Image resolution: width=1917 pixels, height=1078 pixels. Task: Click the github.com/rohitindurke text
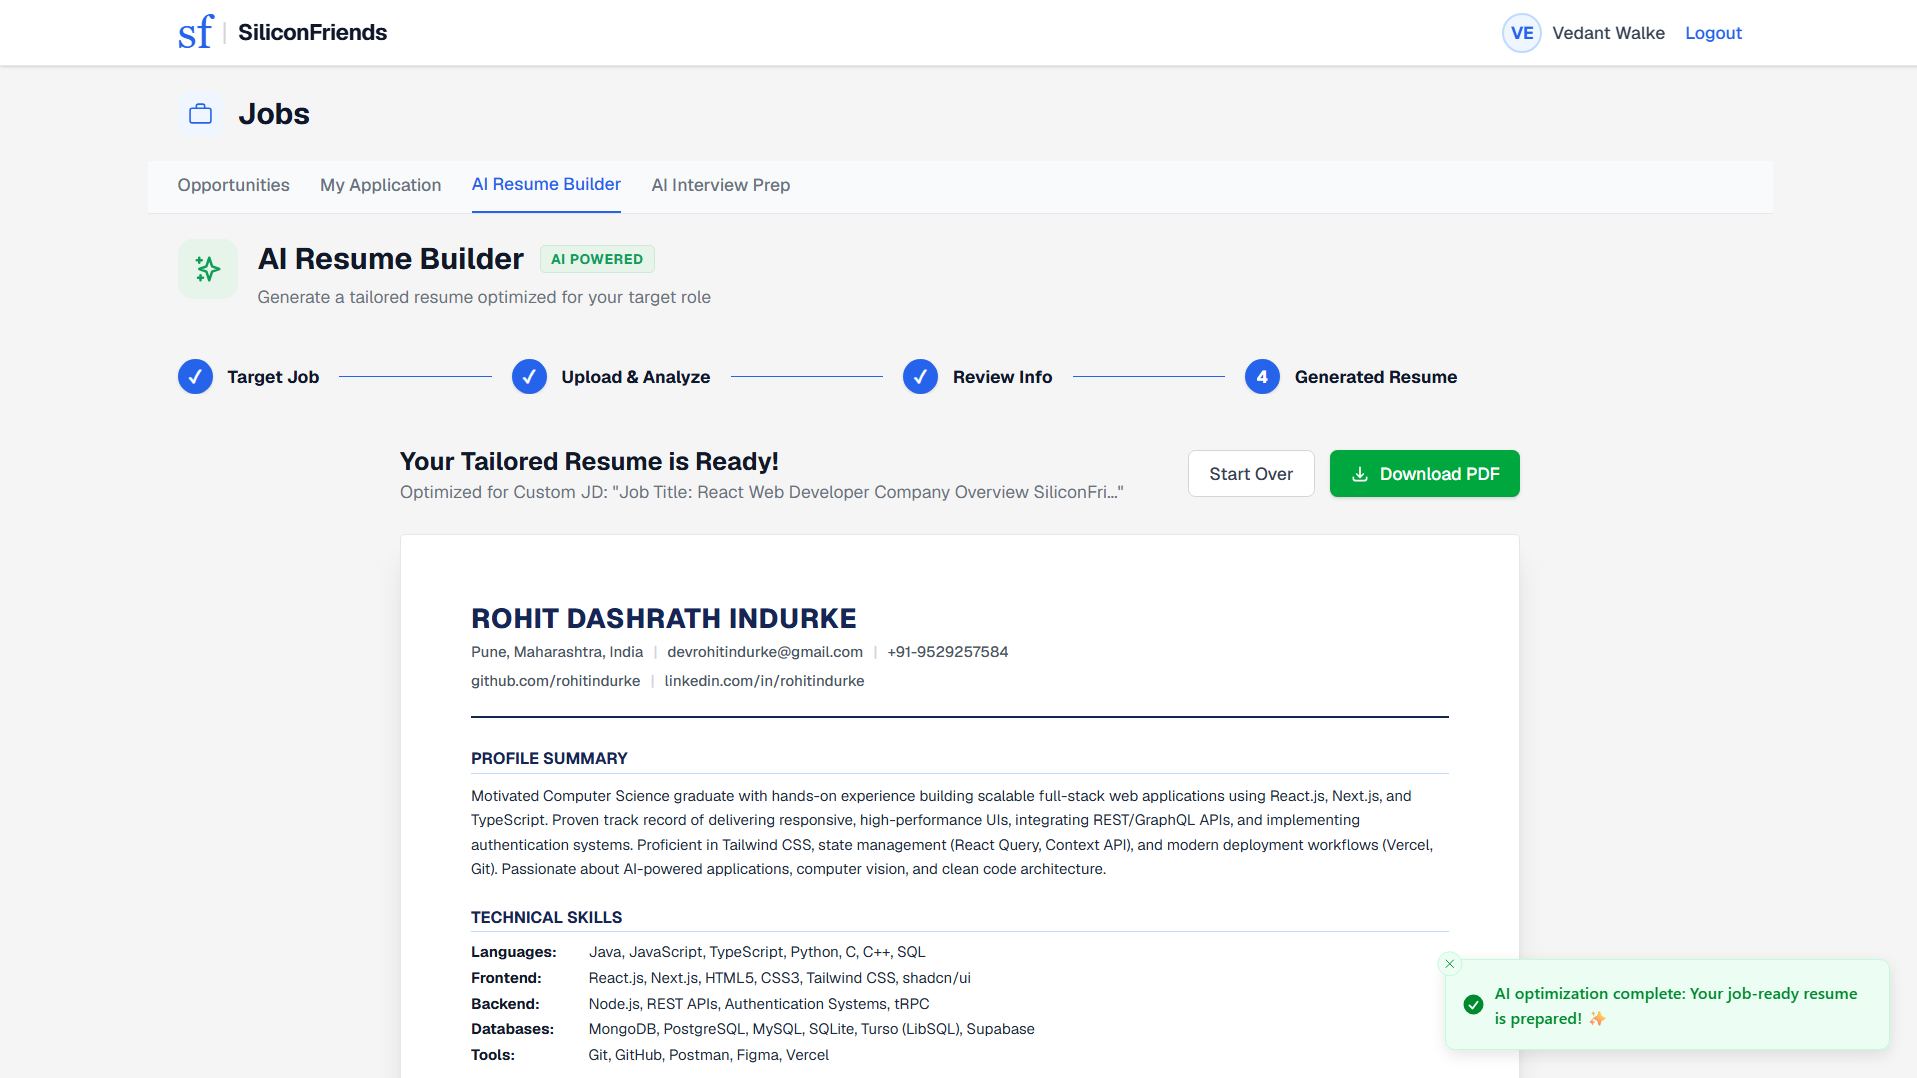[555, 681]
